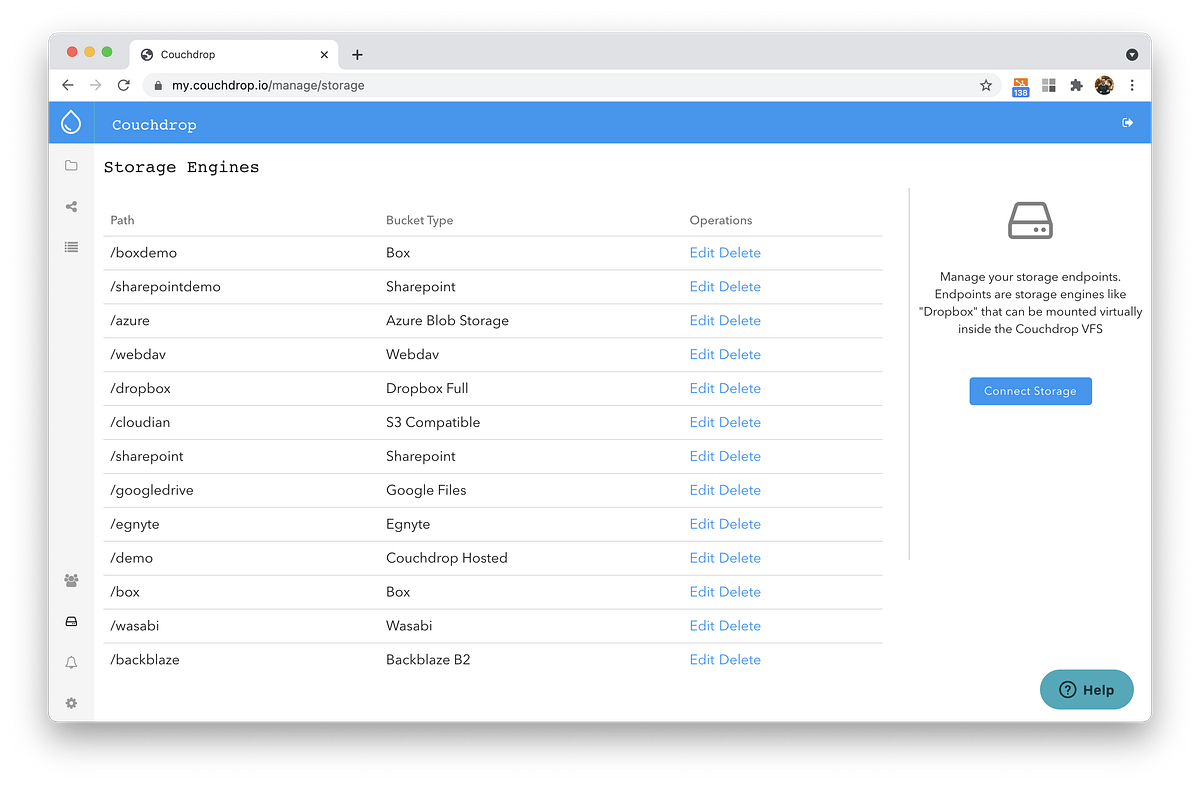1200x786 pixels.
Task: Delete the /wasabi storage engine
Action: coord(743,625)
